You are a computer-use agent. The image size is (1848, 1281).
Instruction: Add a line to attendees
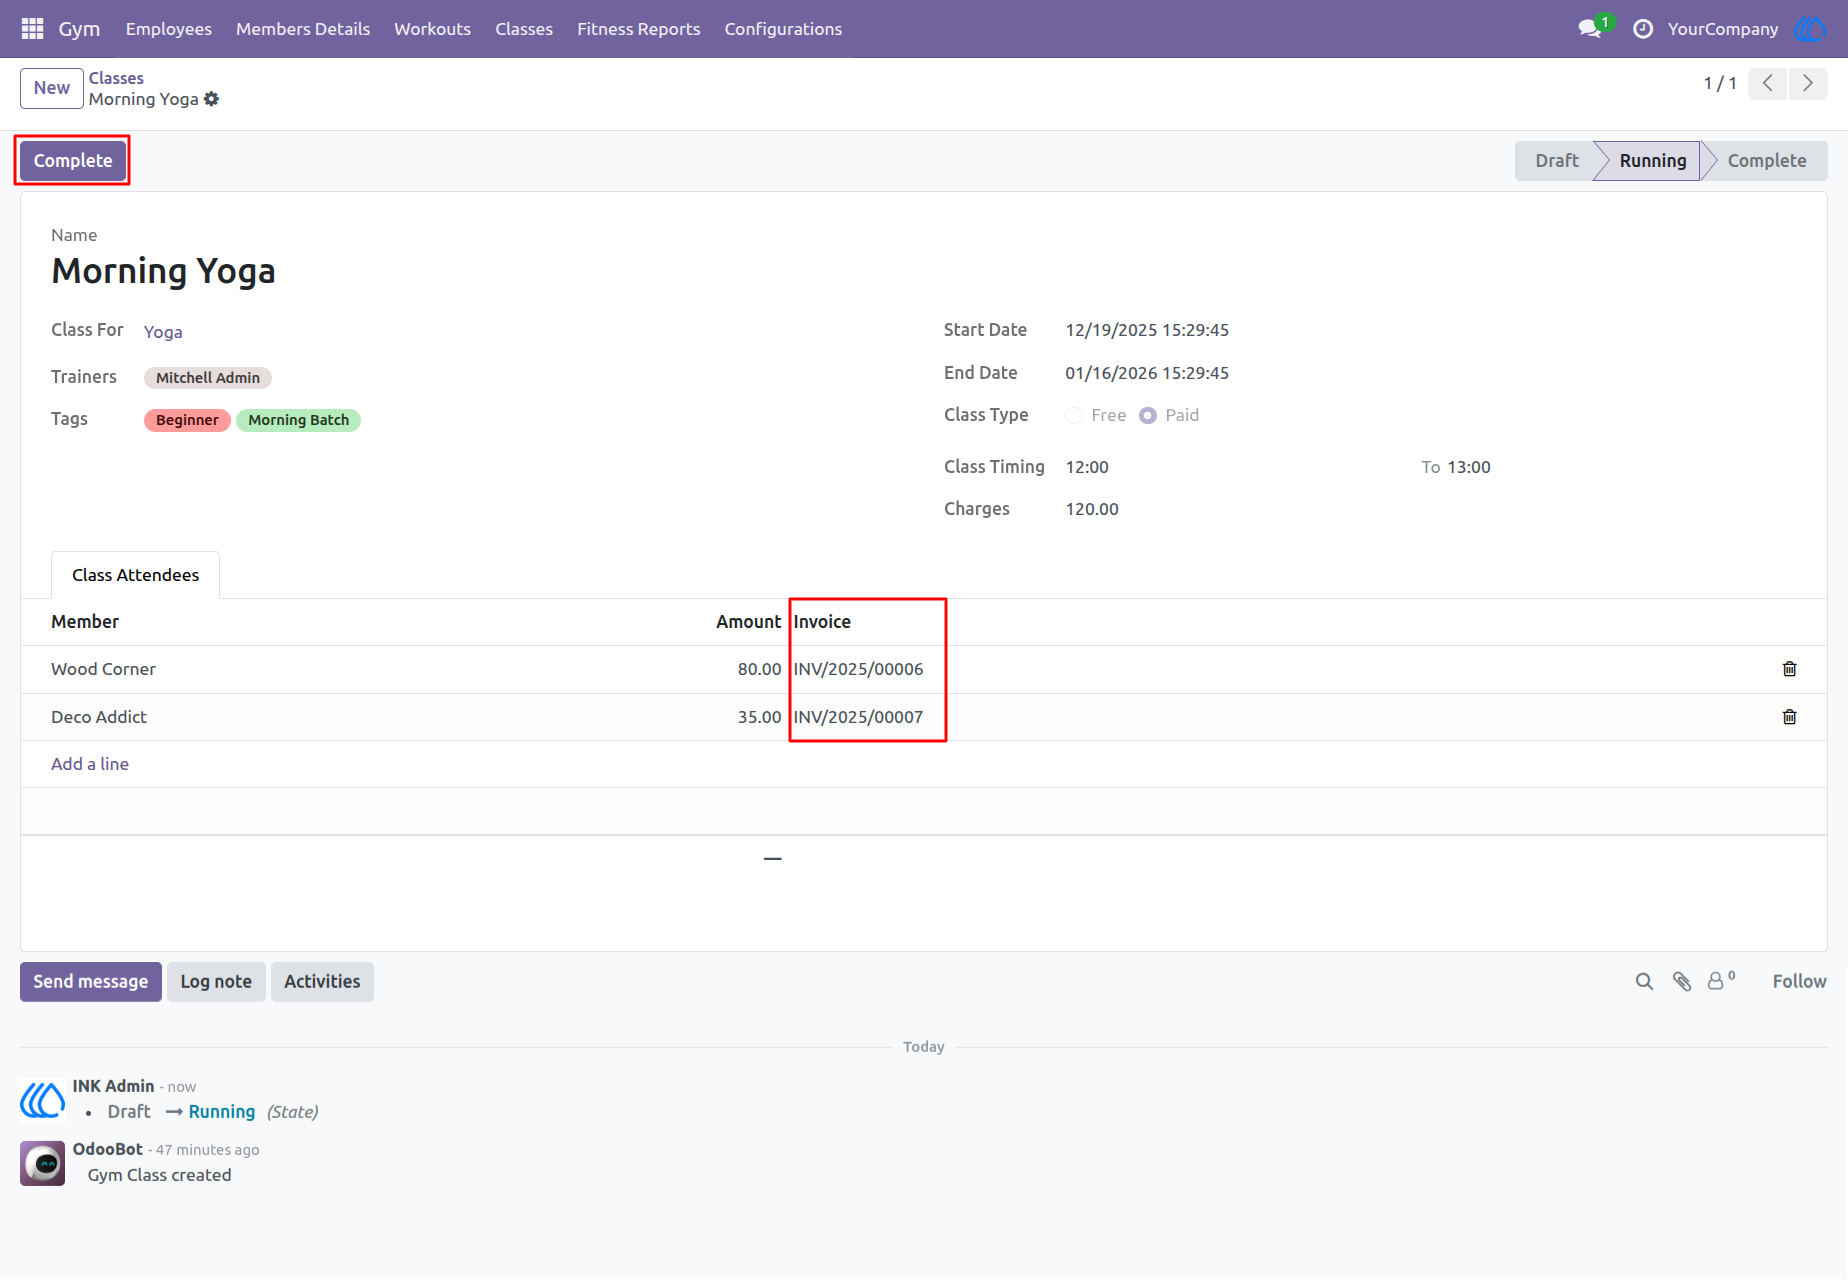click(x=90, y=764)
